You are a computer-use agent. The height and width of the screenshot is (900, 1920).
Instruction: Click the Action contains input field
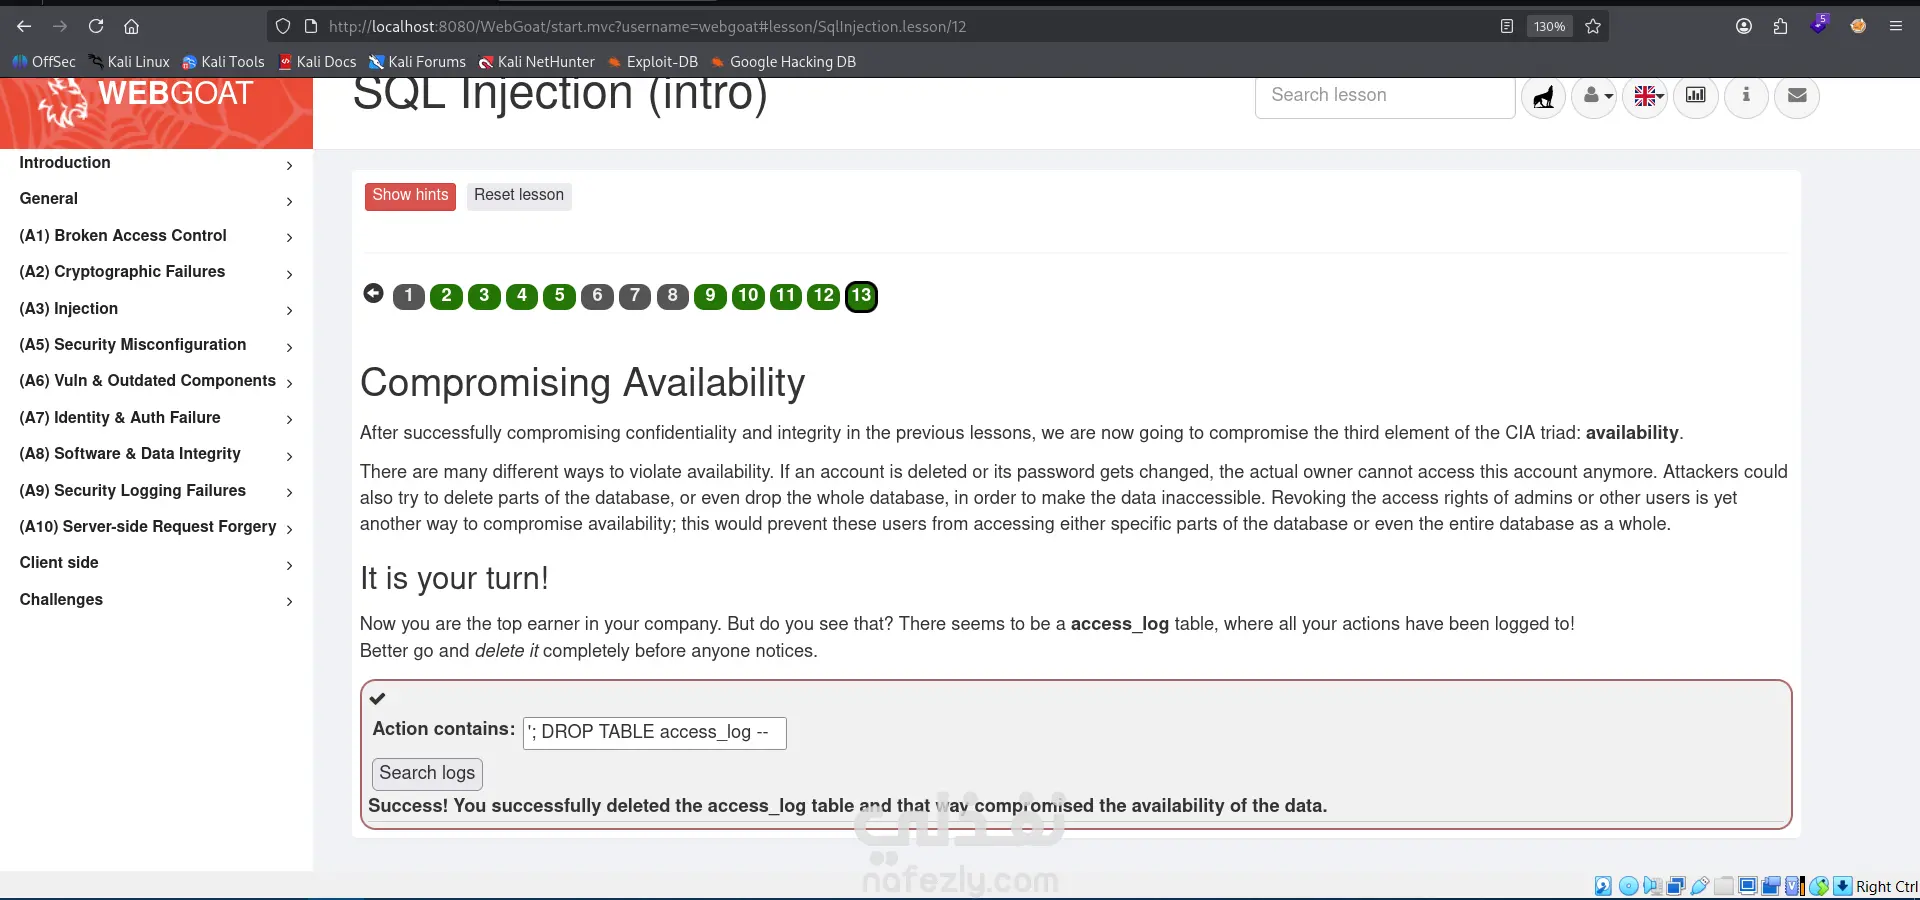[655, 733]
